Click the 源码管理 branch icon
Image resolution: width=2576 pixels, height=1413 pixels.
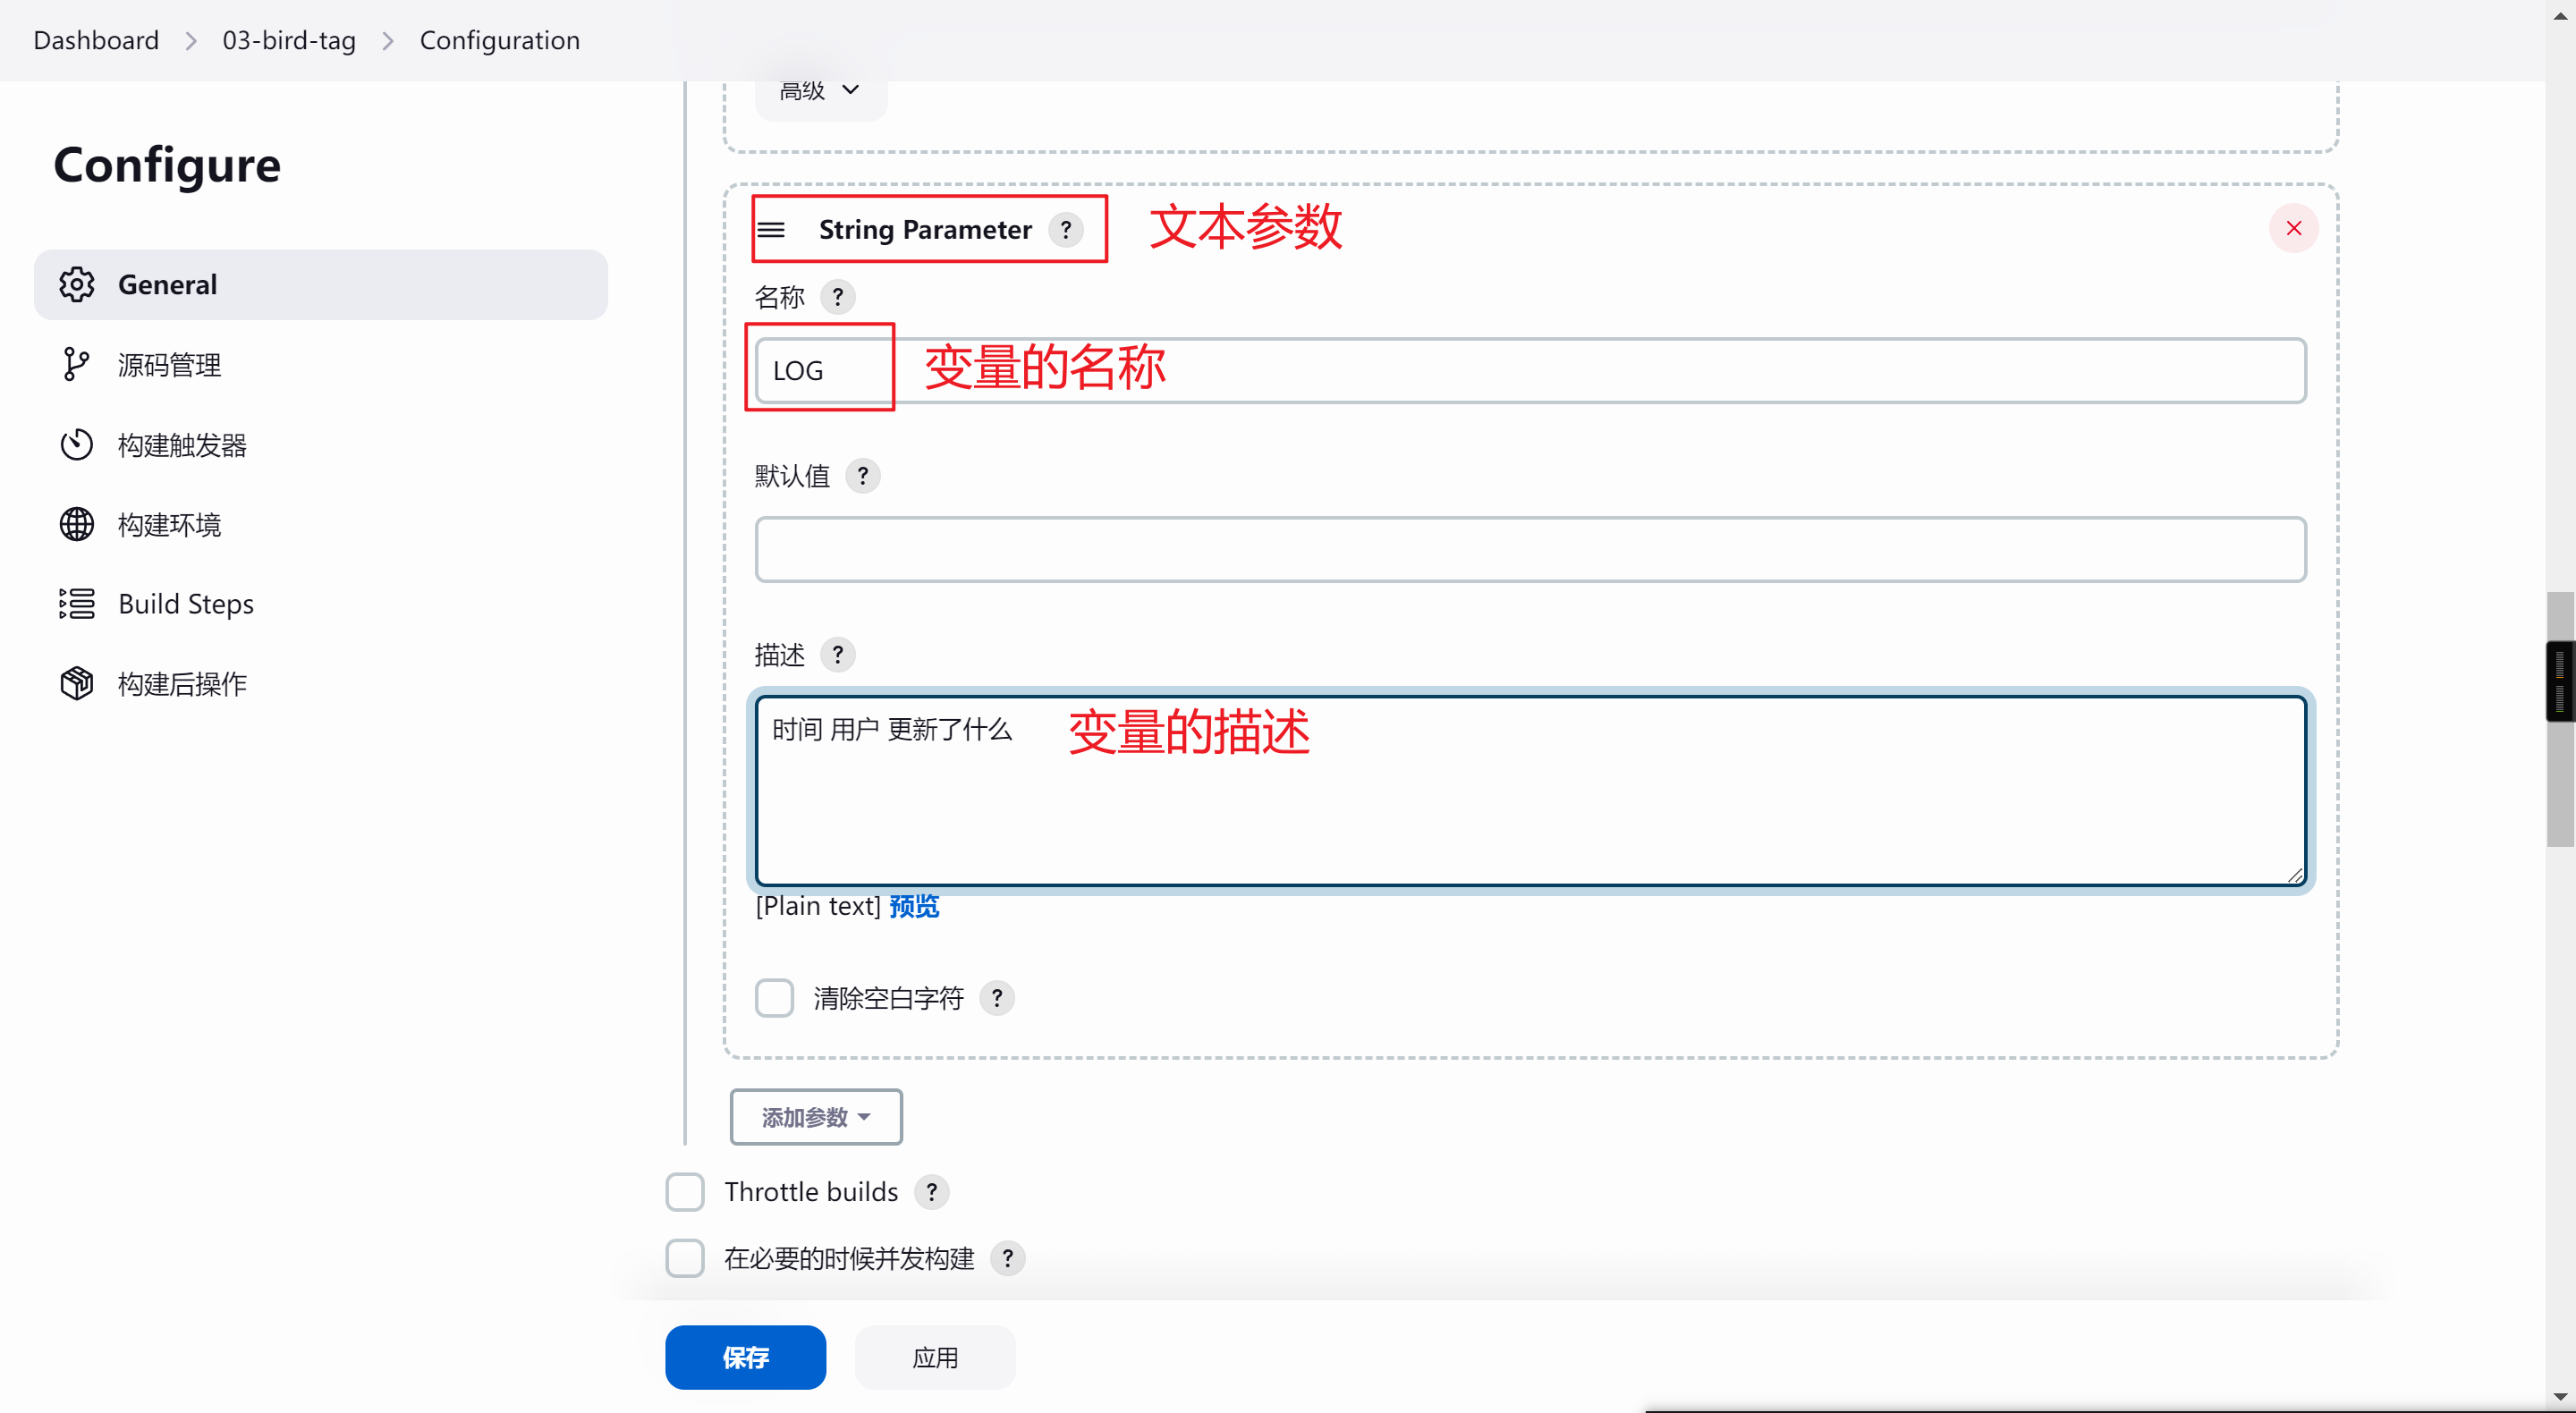point(76,364)
